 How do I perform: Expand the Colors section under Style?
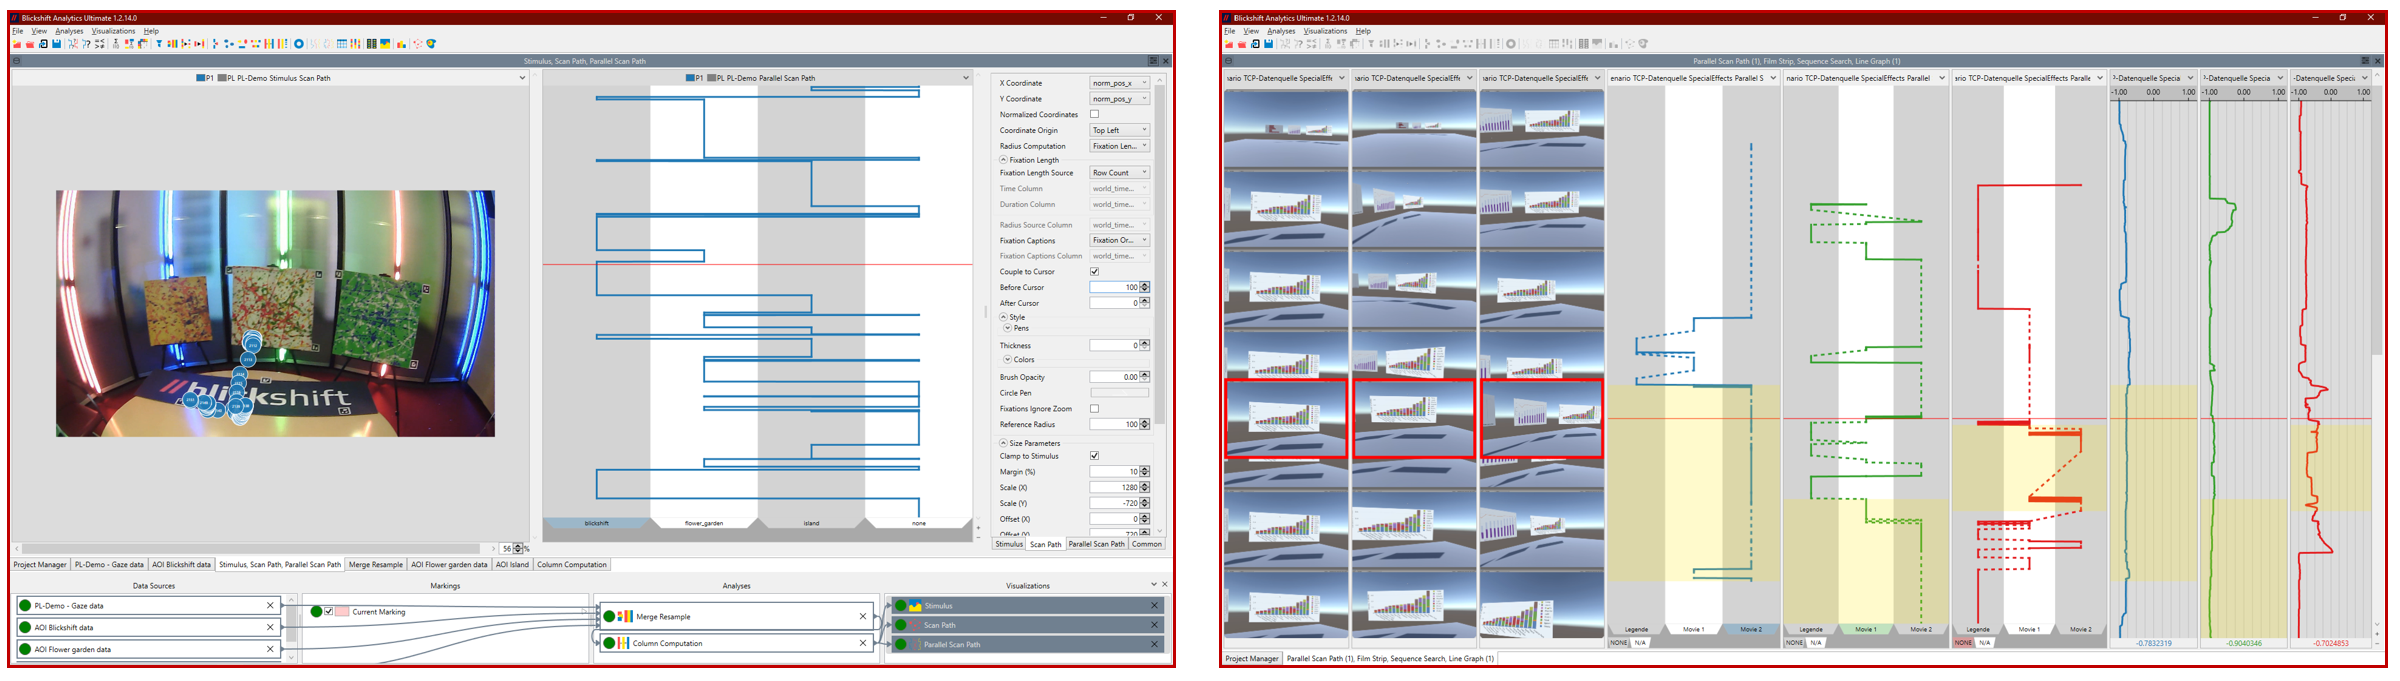tap(1007, 359)
